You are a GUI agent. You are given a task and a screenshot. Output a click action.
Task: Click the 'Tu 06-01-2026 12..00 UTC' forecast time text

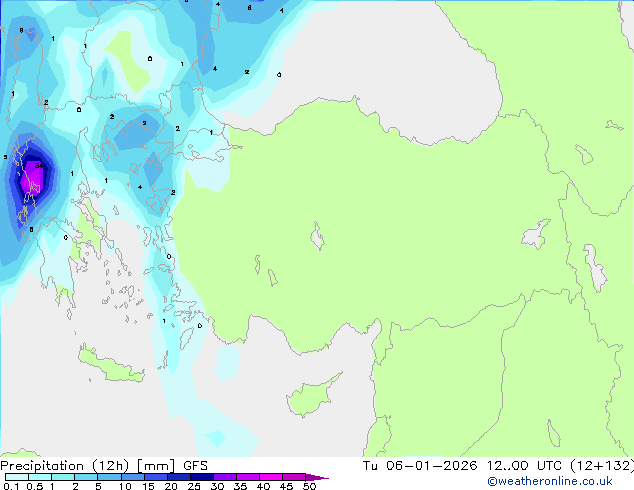(x=464, y=465)
